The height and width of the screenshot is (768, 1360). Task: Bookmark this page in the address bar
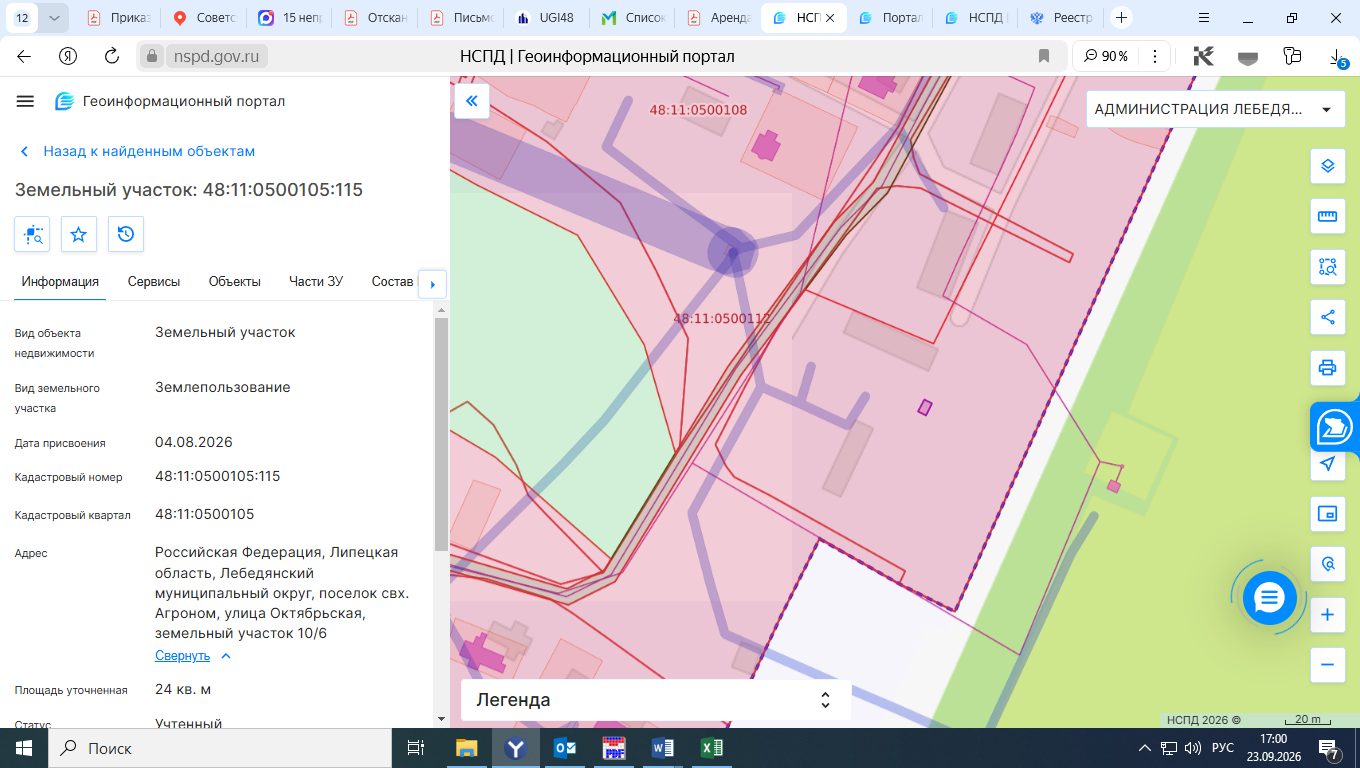[1044, 56]
